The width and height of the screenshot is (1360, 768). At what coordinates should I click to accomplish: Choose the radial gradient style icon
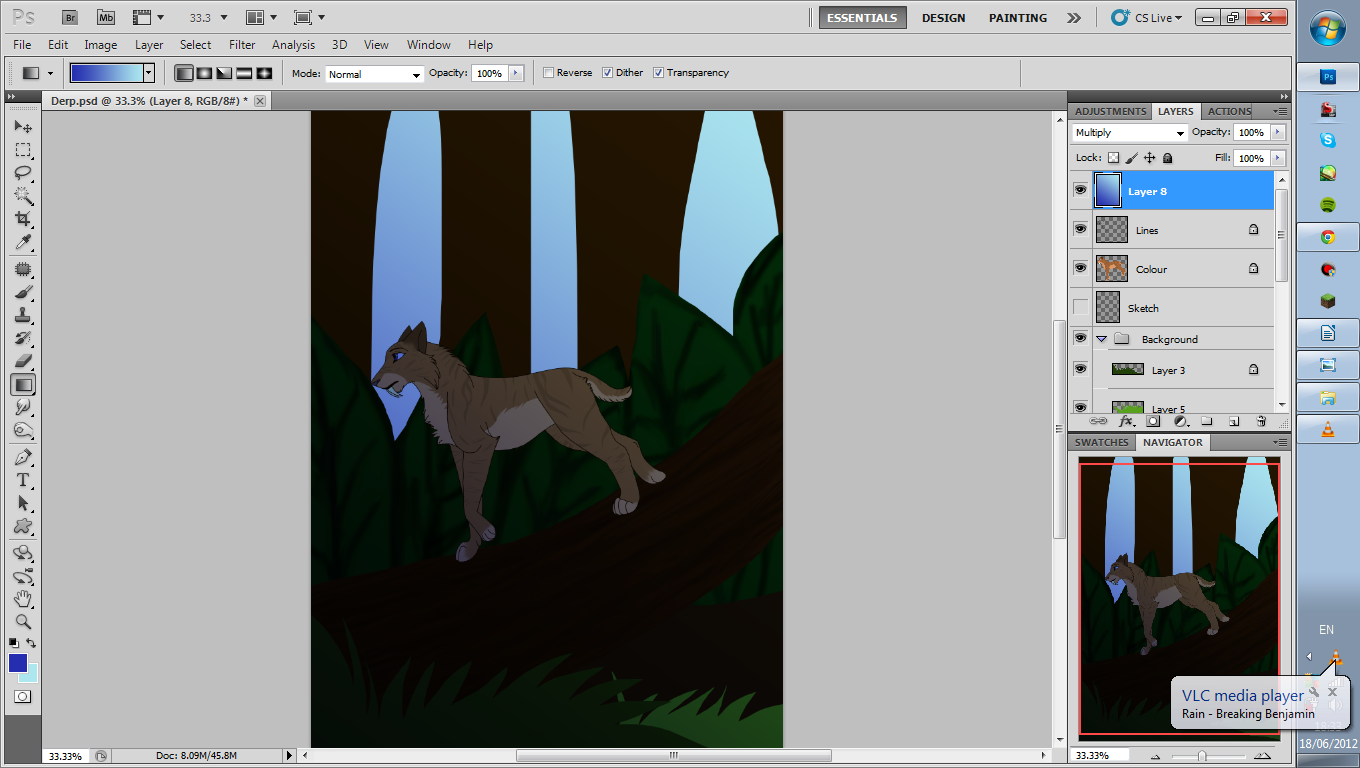pyautogui.click(x=204, y=73)
